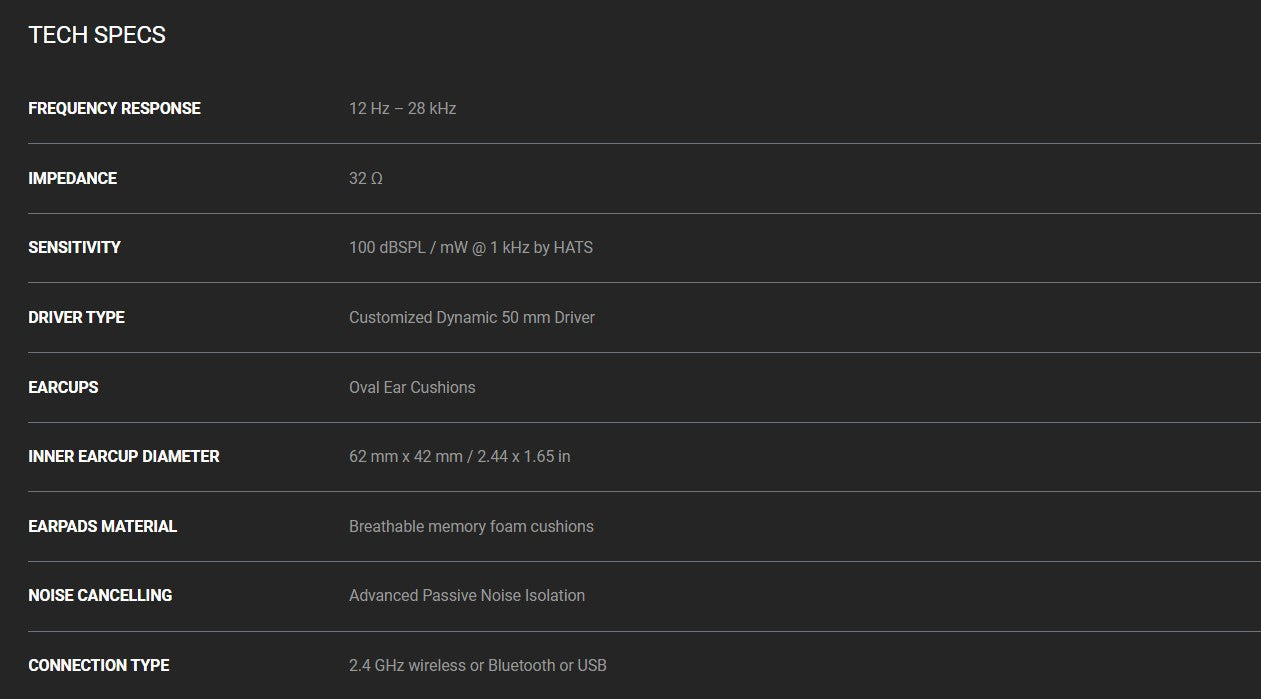
Task: Select the IMPEDANCE label
Action: coord(72,178)
